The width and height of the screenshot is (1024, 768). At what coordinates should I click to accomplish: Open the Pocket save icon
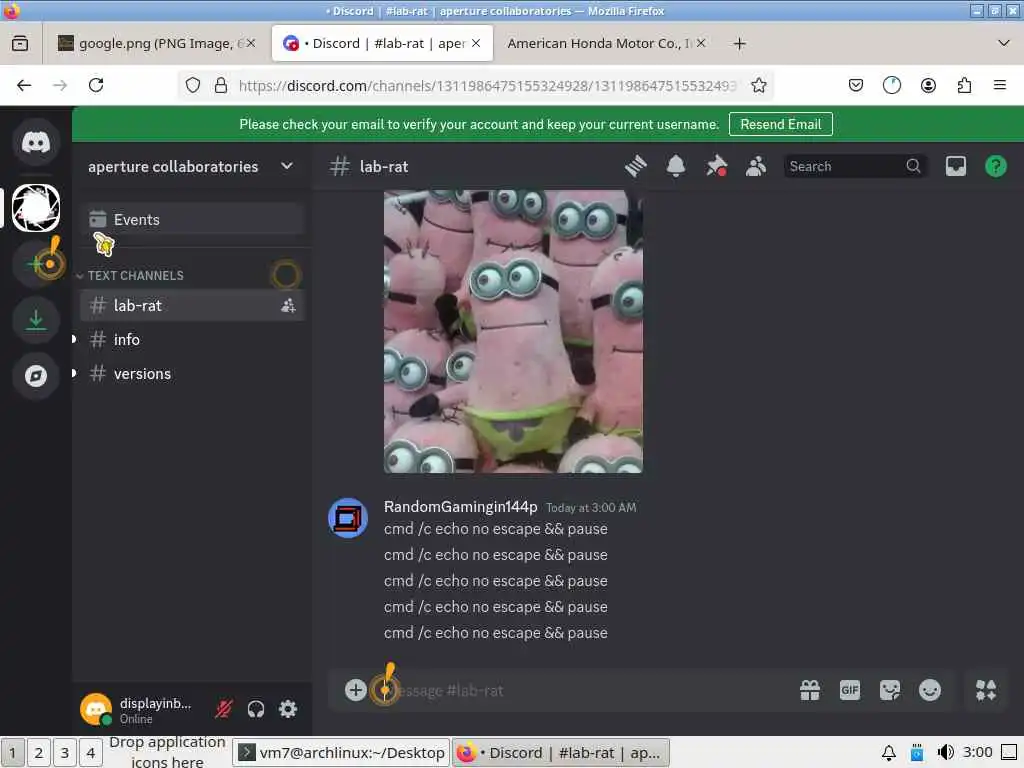tap(856, 86)
